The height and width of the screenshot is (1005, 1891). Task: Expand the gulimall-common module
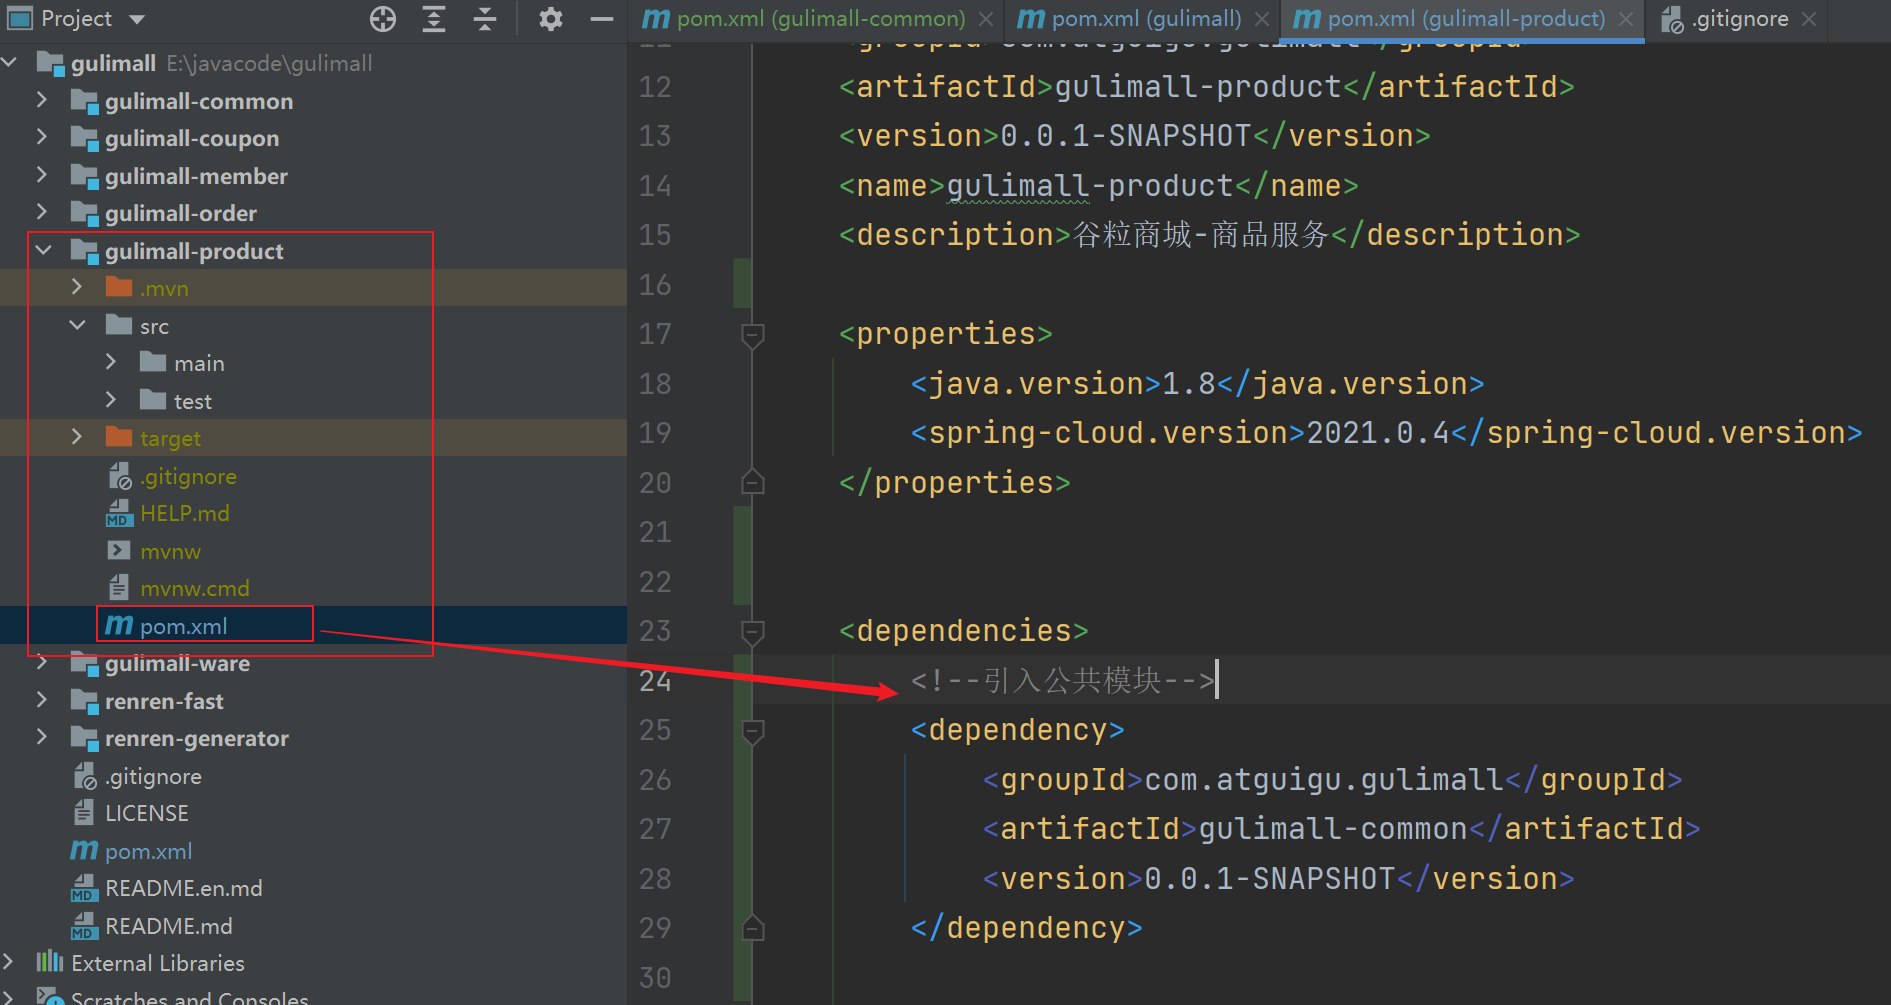tap(42, 100)
